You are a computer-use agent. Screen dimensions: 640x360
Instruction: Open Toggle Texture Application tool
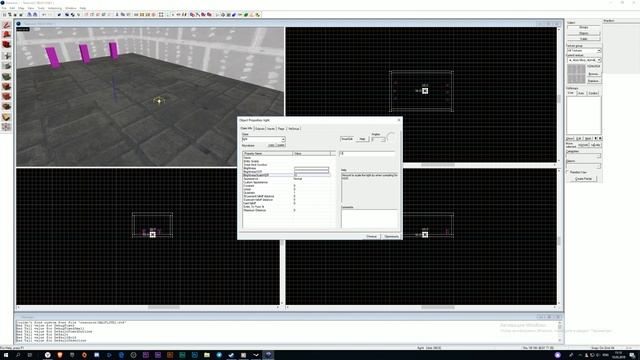click(6, 76)
